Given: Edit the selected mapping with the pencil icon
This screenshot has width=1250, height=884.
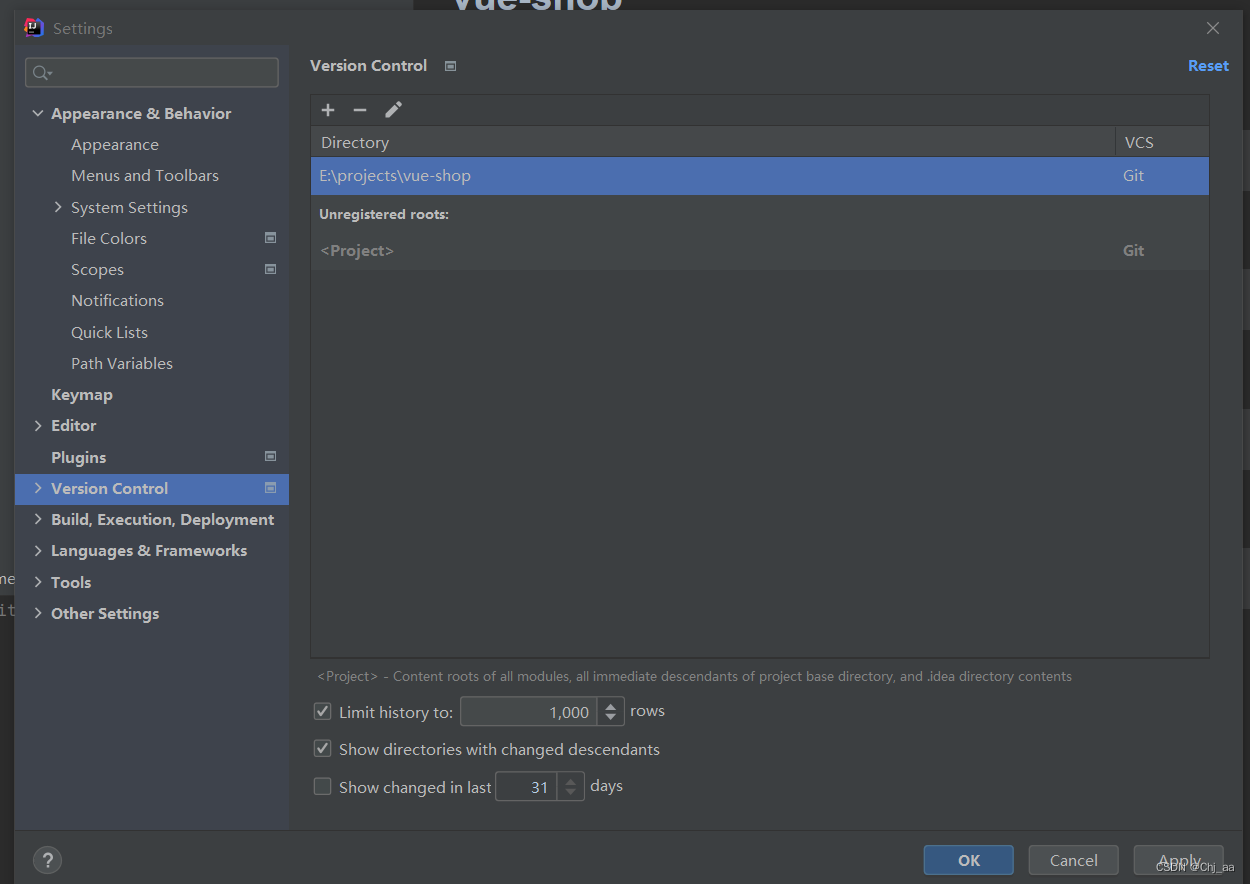Looking at the screenshot, I should [x=393, y=110].
